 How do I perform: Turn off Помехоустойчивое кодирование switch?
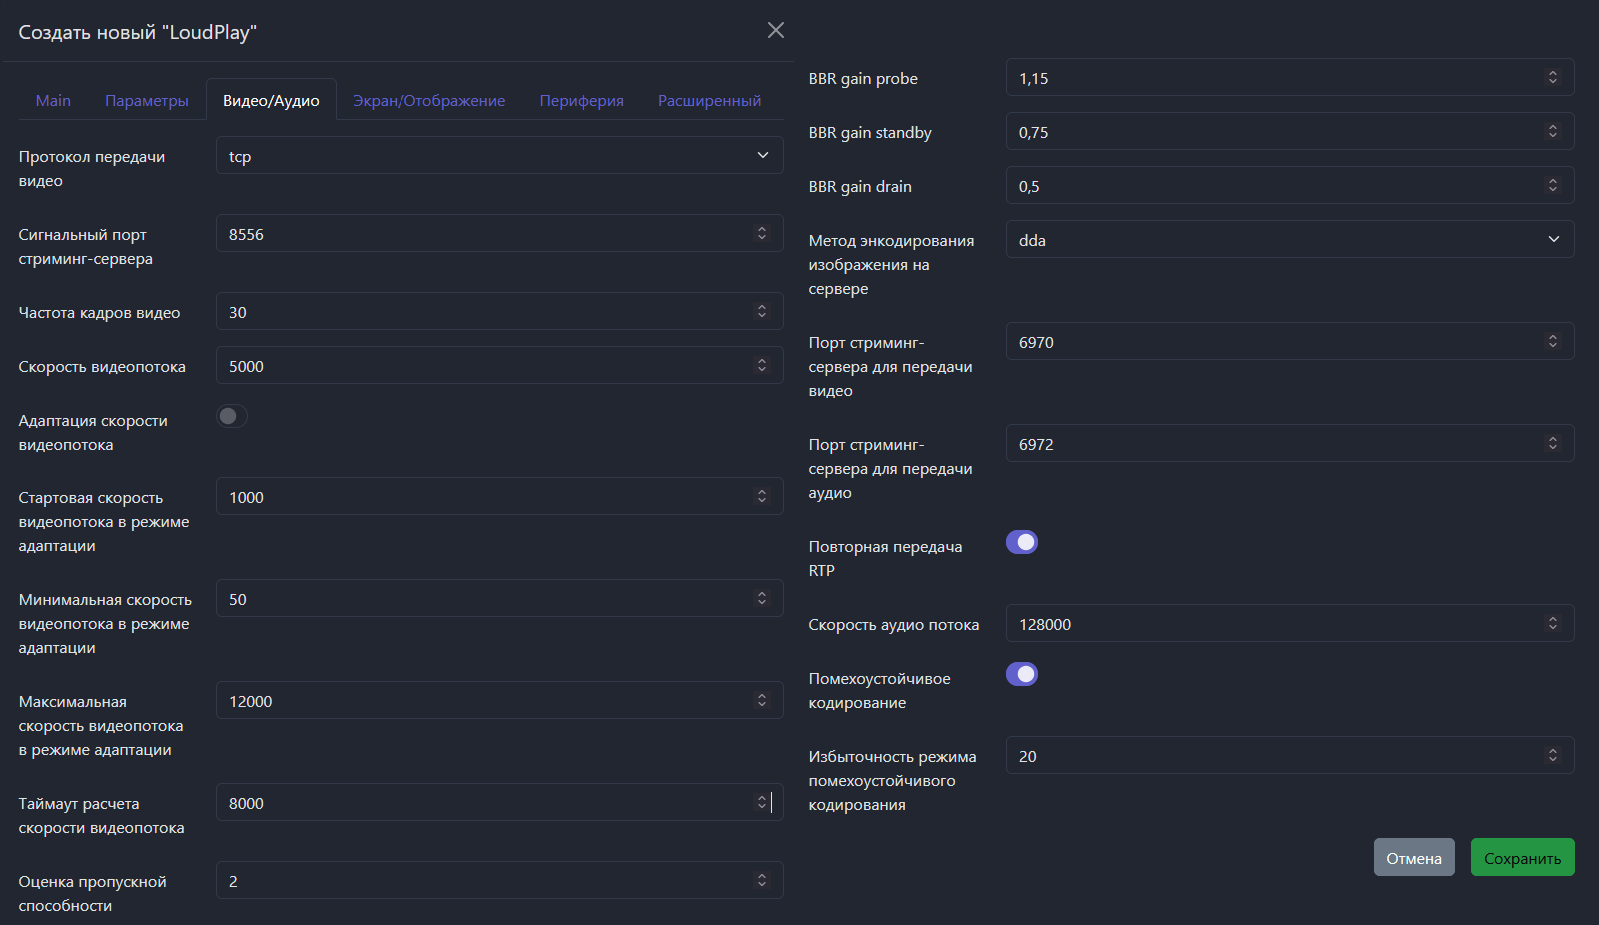1022,674
